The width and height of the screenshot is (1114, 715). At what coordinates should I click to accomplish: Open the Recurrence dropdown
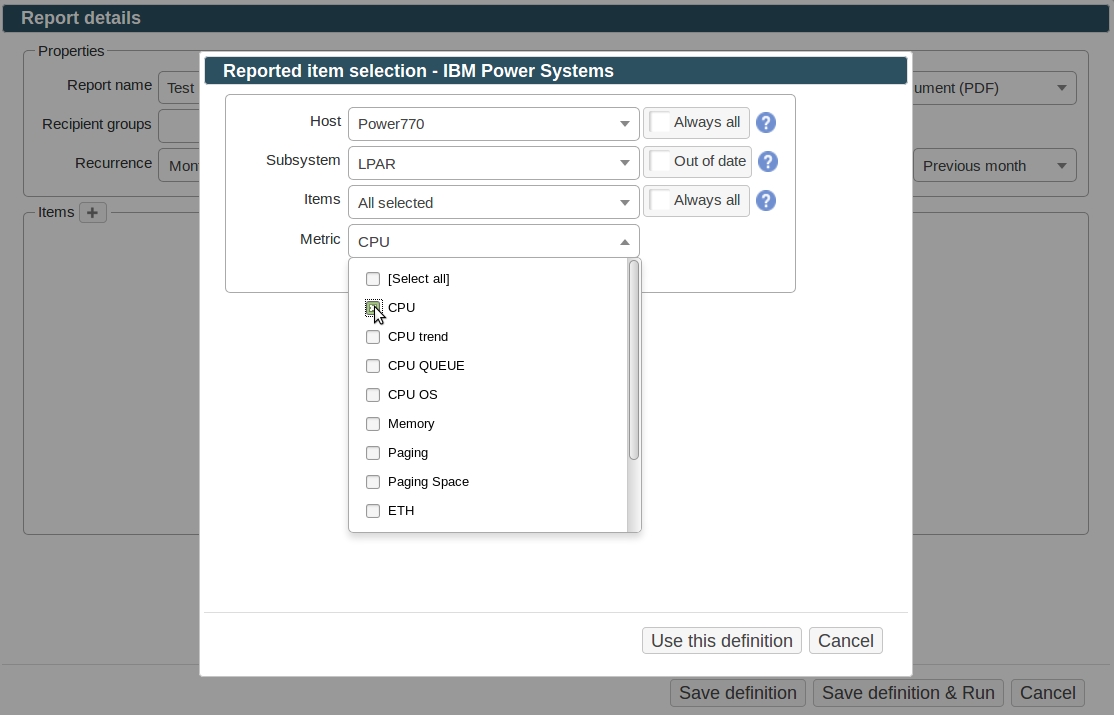pos(179,166)
